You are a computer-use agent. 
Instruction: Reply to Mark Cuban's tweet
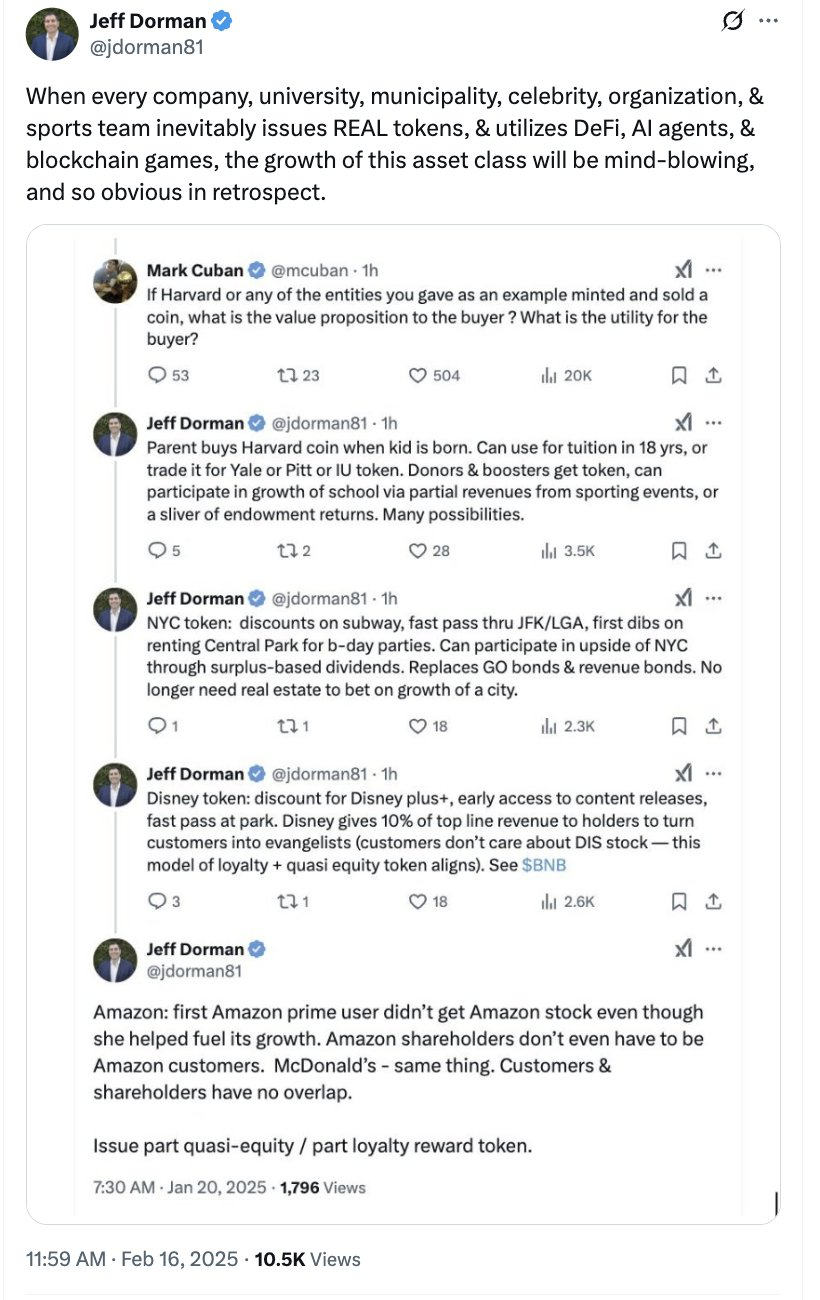(x=157, y=375)
